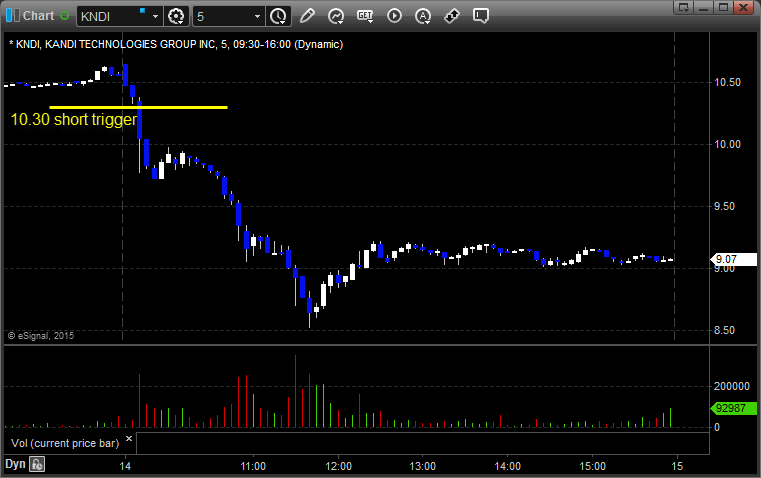Screen dimensions: 761x478
Task: Click the Dyn dynamic scaling button
Action: pyautogui.click(x=15, y=464)
